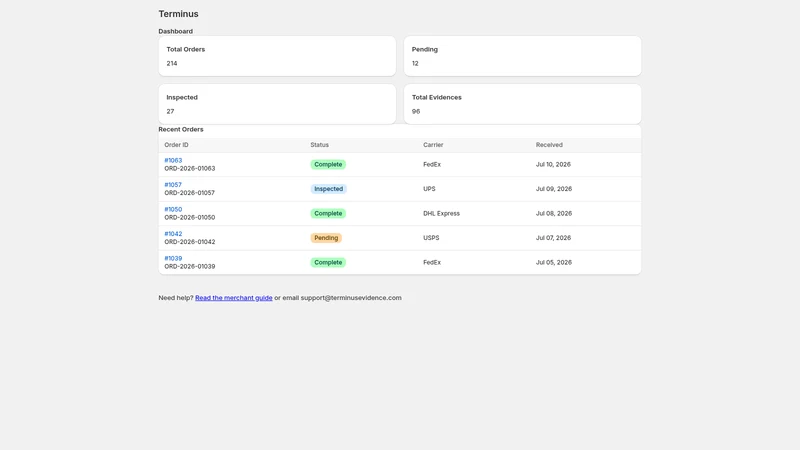Click the 'DHL Express' carrier cell
This screenshot has width=800, height=450.
[441, 213]
